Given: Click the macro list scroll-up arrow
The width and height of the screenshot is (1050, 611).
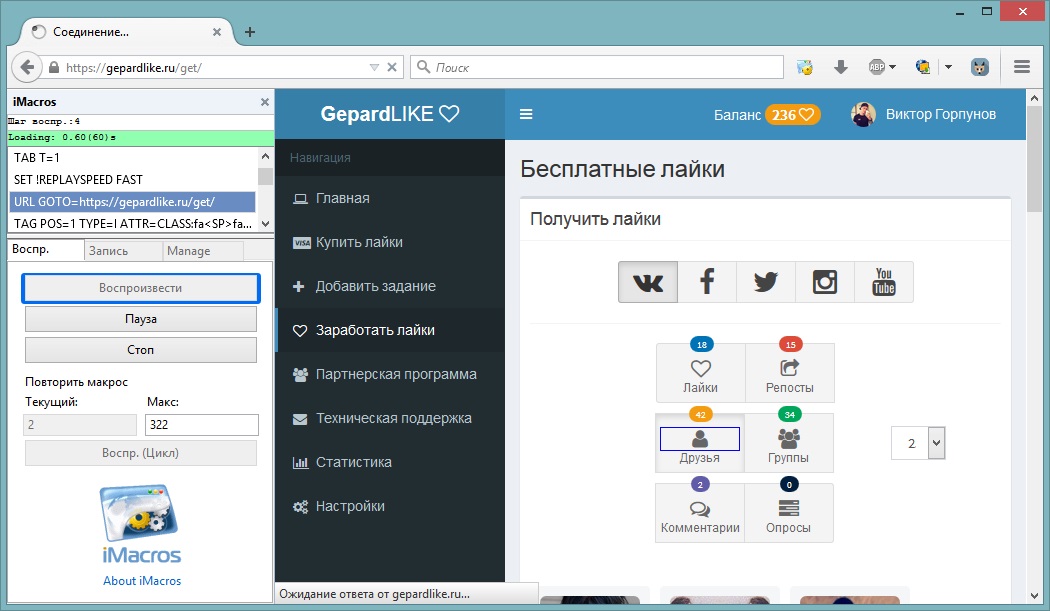Looking at the screenshot, I should 265,156.
